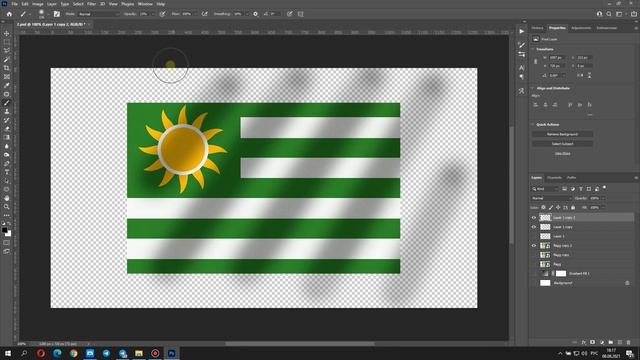
Task: Open the Flow dropdown arrow
Action: coord(196,14)
